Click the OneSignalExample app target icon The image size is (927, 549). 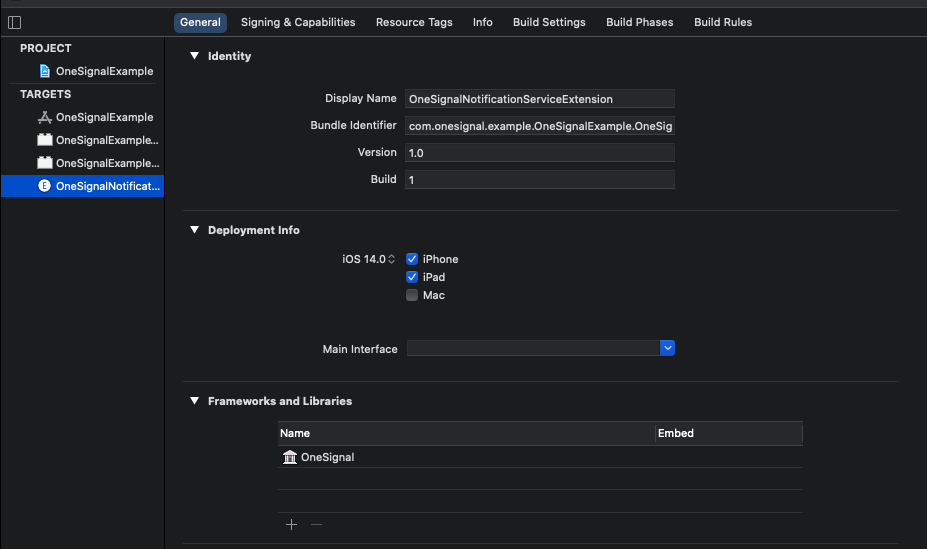[45, 117]
